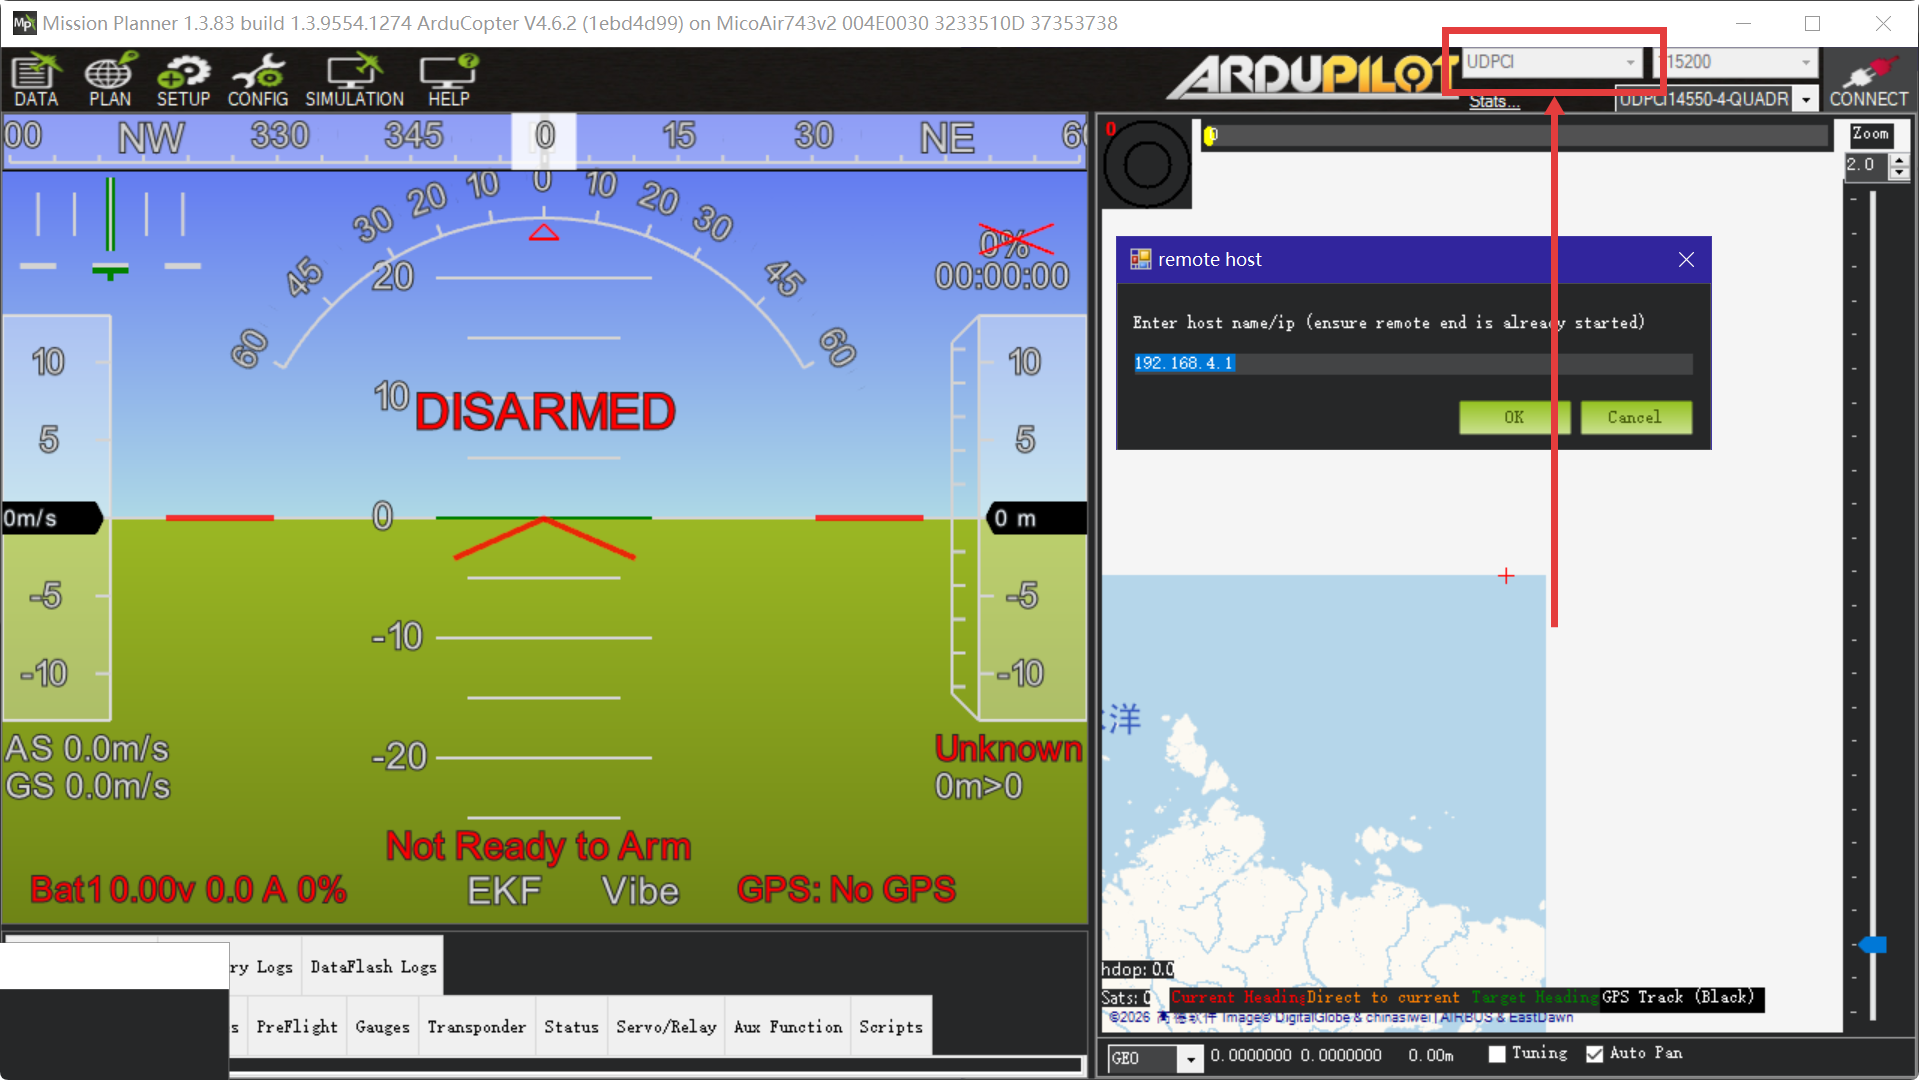Viewport: 1919px width, 1080px height.
Task: Open the SETUP screen
Action: [183, 80]
